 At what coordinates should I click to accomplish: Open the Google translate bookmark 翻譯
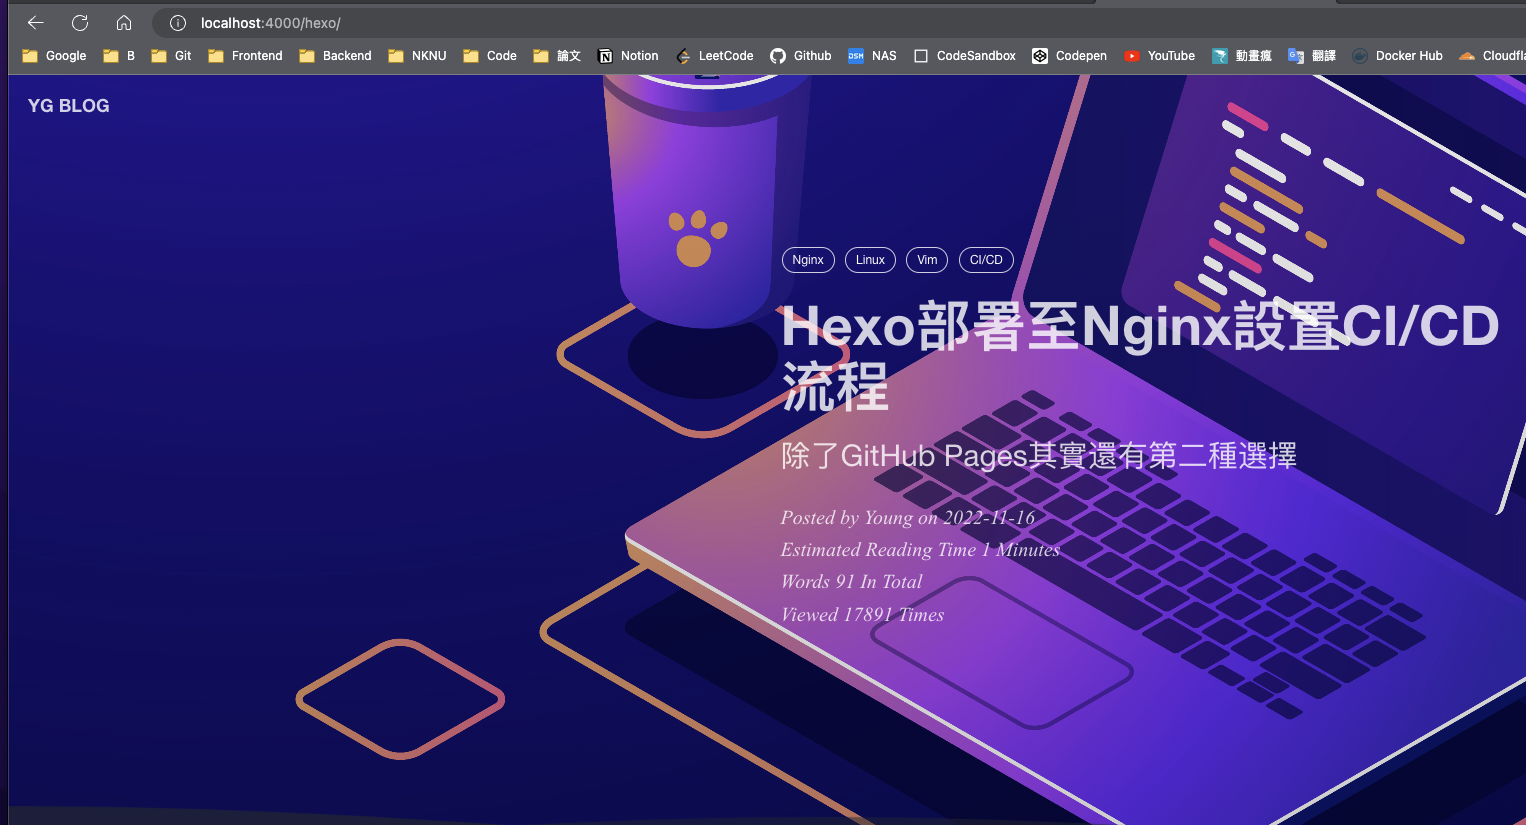click(1310, 56)
